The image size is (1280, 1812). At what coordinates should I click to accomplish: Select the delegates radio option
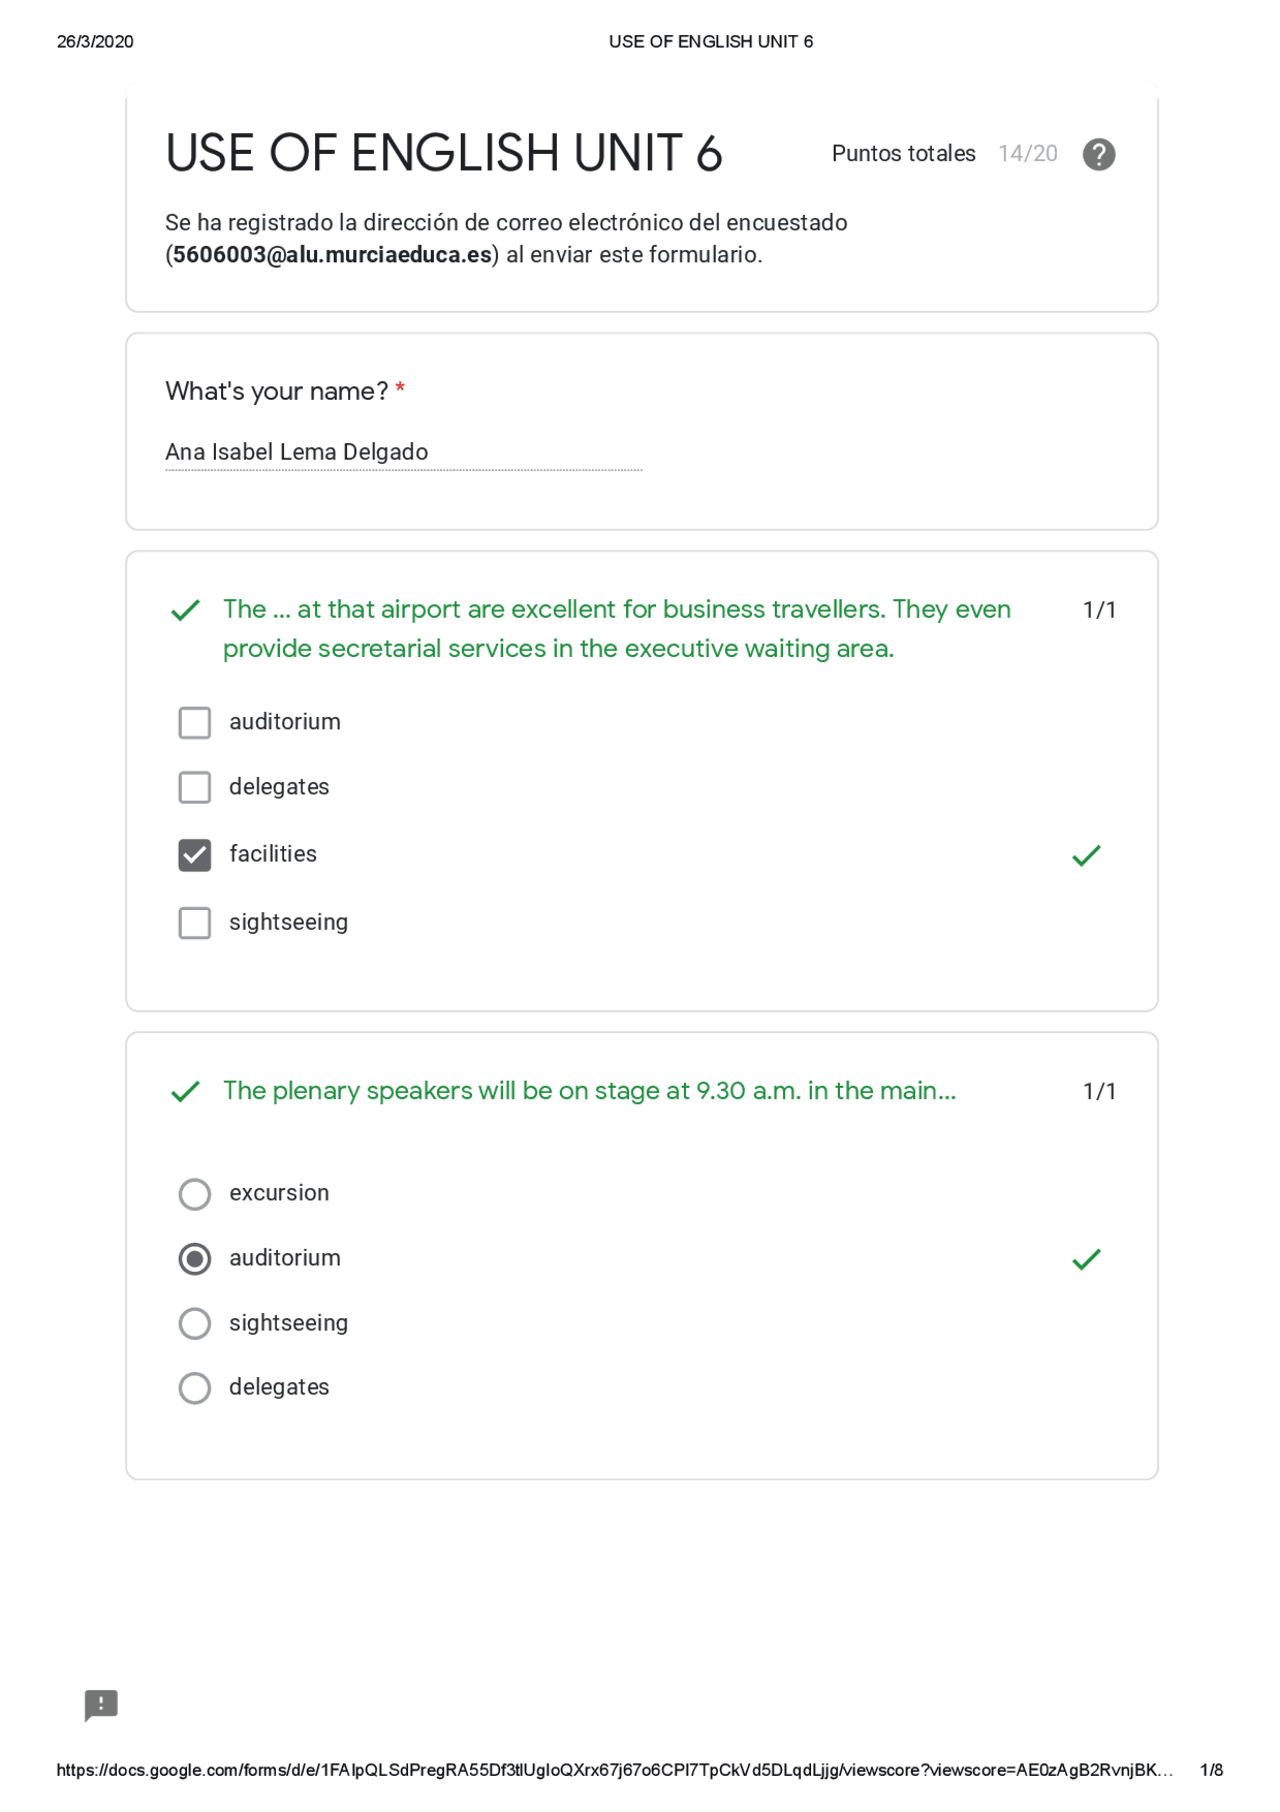tap(195, 1388)
